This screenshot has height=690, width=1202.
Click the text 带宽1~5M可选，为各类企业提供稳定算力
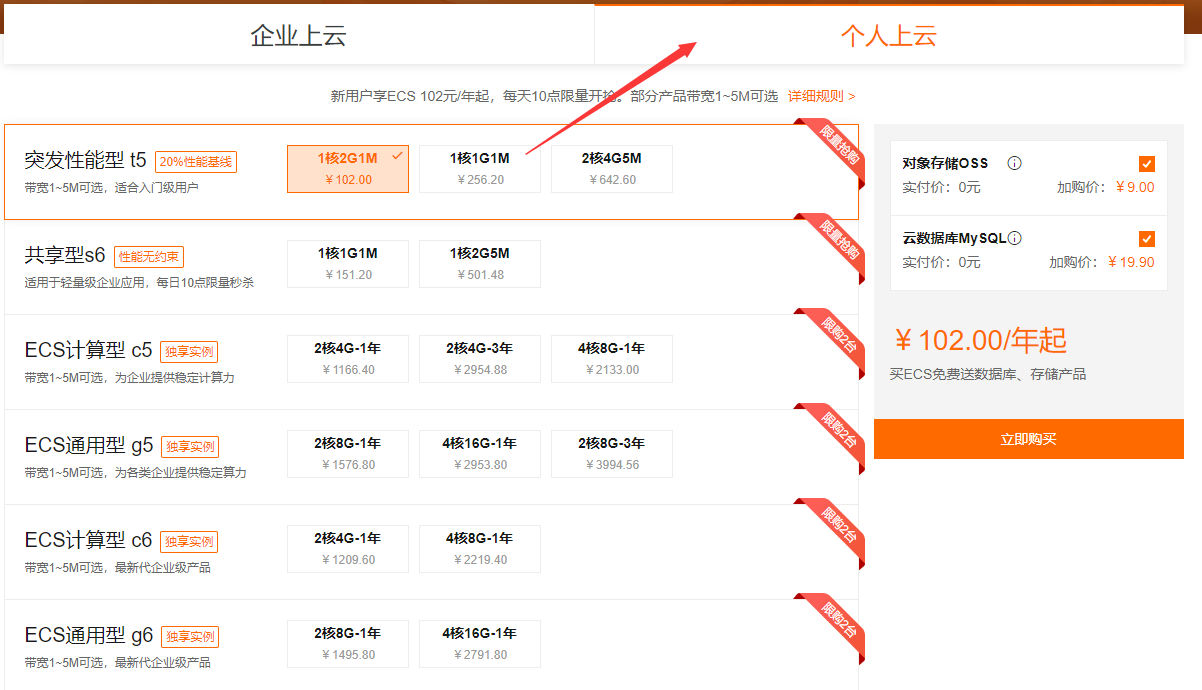(x=135, y=472)
